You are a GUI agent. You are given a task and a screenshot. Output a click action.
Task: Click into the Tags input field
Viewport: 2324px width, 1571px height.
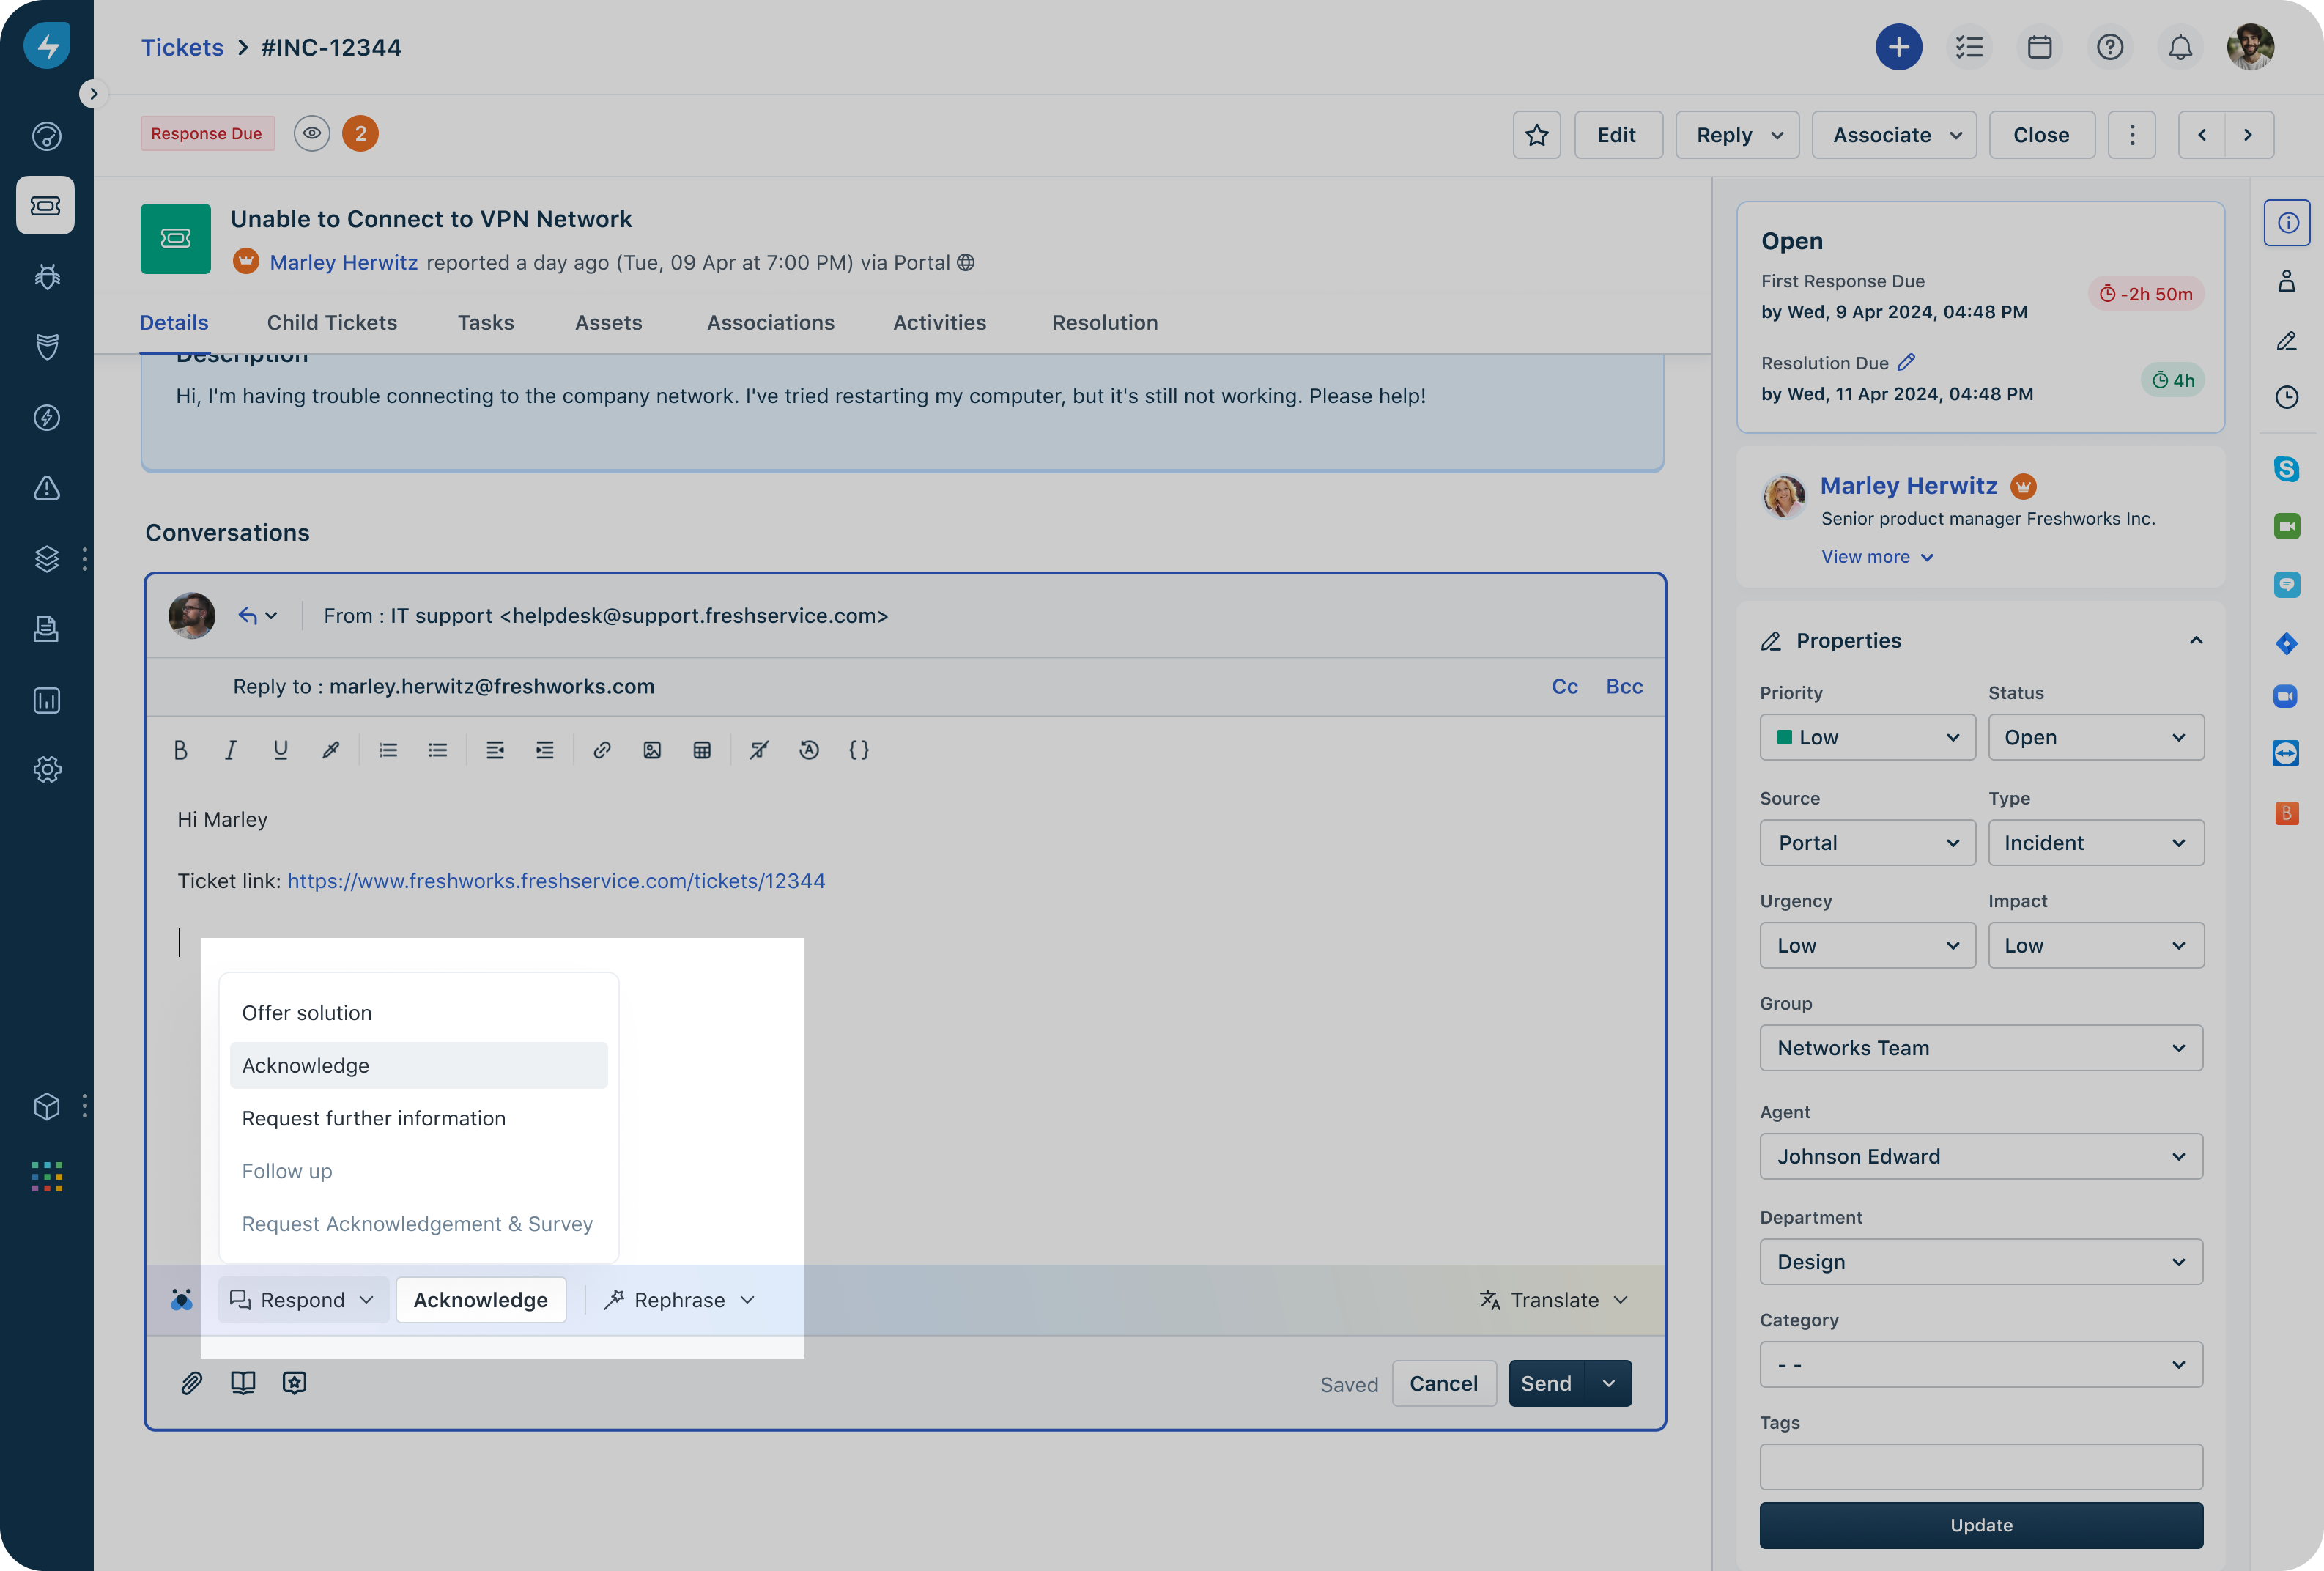1980,1467
